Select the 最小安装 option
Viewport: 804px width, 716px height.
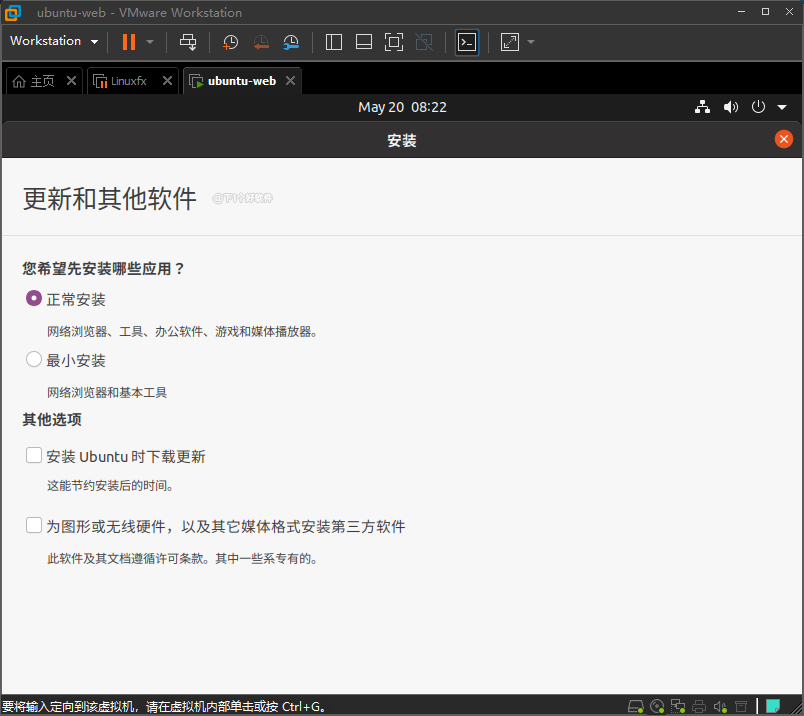tap(33, 359)
